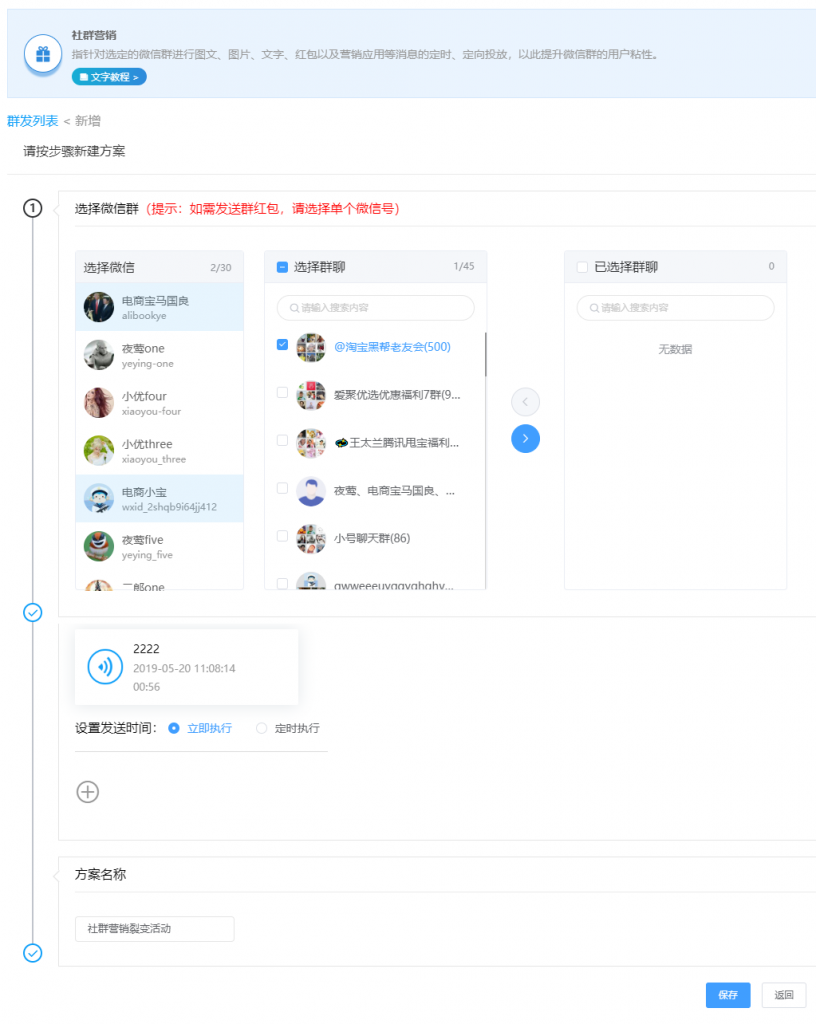
Task: Select WeChat account 小优three
Action: click(159, 451)
